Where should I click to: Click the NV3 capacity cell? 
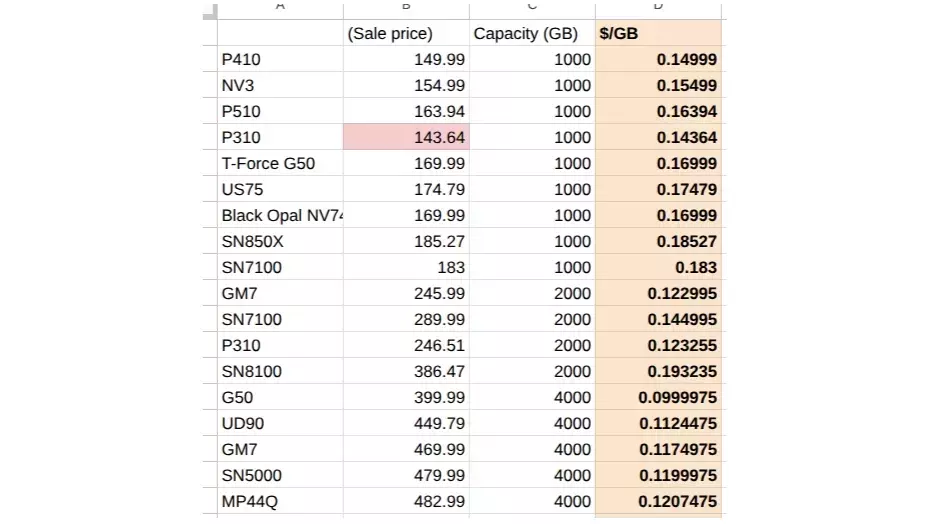(532, 85)
